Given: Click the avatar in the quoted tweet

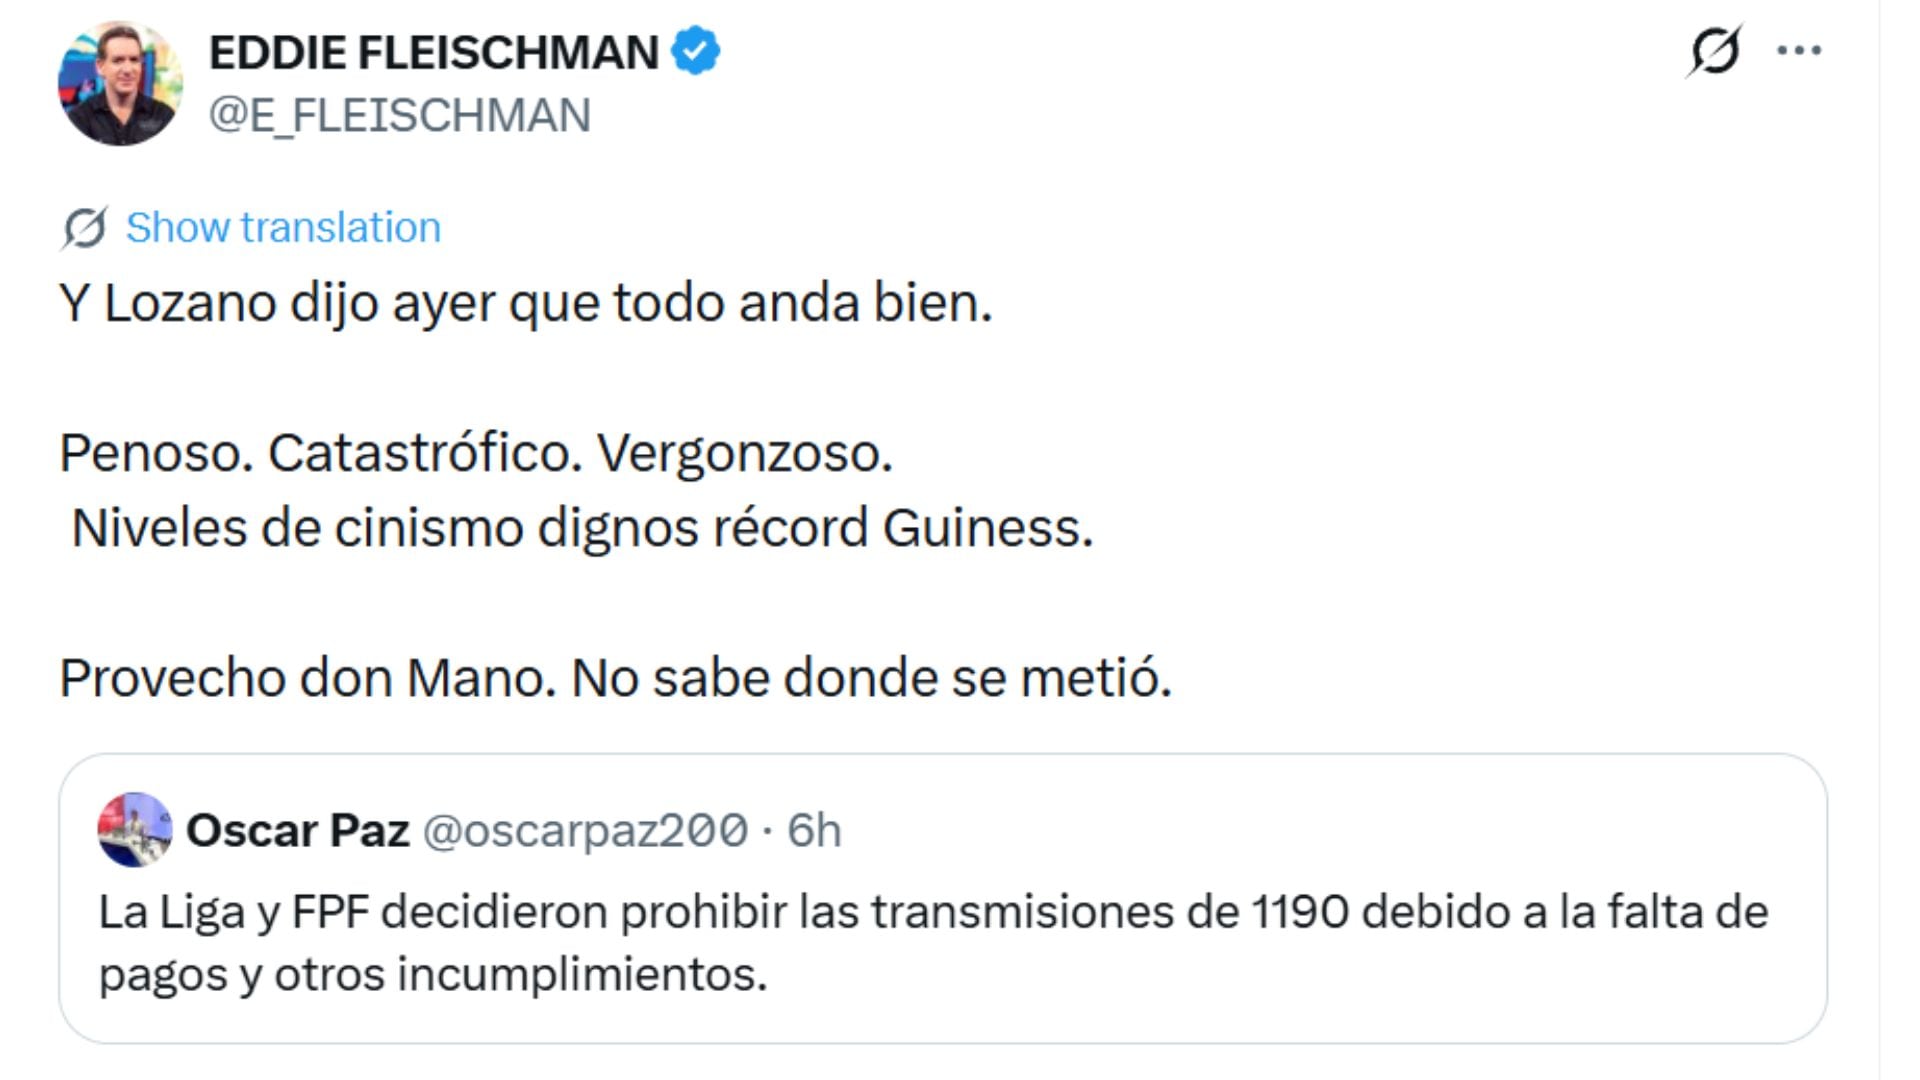Looking at the screenshot, I should click(133, 831).
